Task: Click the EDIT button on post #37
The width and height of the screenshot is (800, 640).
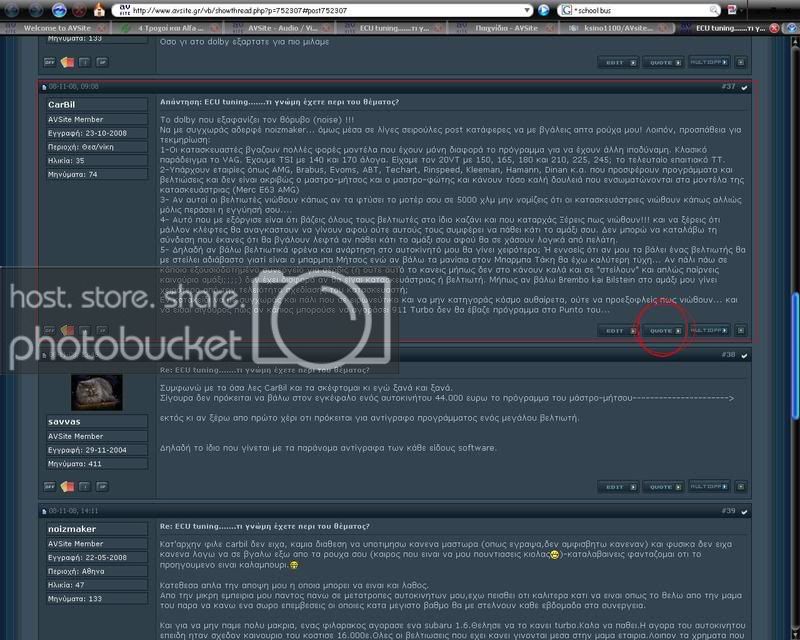Action: (x=618, y=331)
